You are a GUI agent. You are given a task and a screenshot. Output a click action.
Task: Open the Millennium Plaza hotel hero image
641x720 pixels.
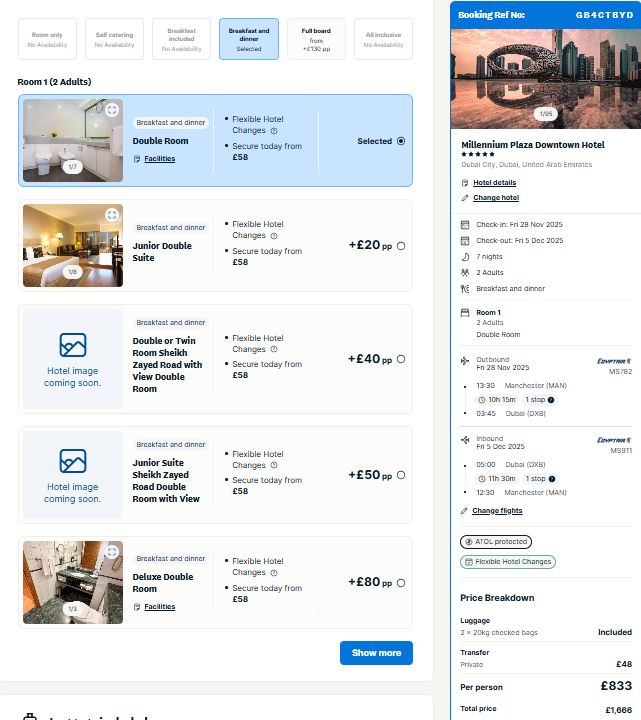546,79
